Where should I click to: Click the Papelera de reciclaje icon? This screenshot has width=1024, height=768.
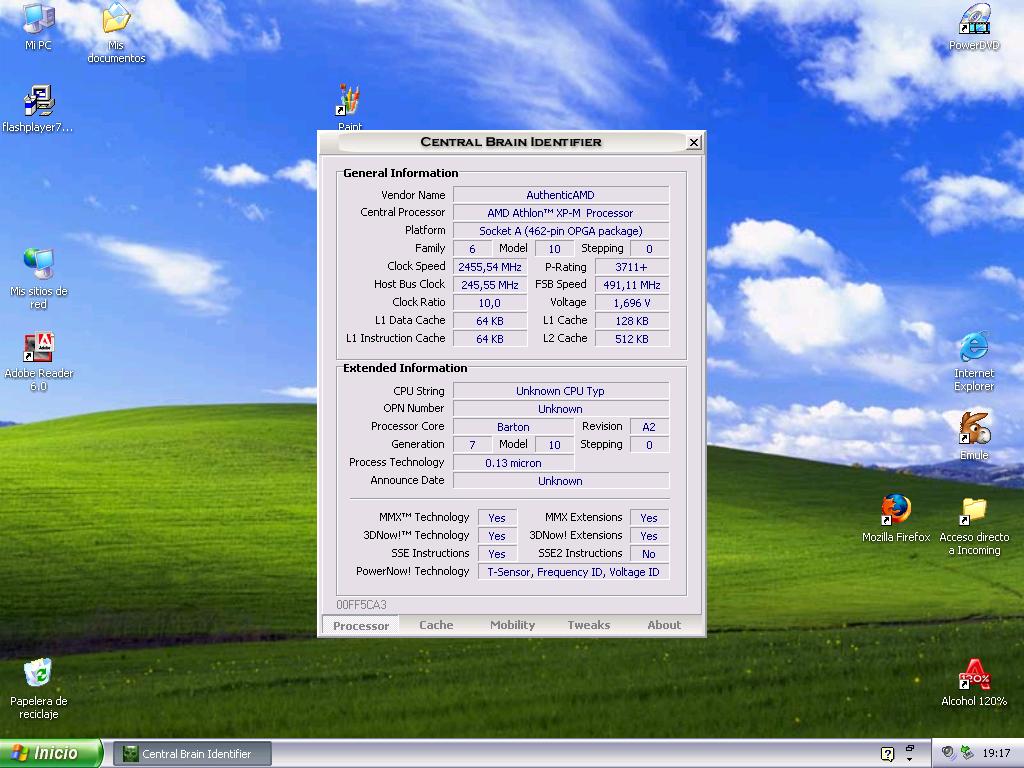click(x=38, y=675)
